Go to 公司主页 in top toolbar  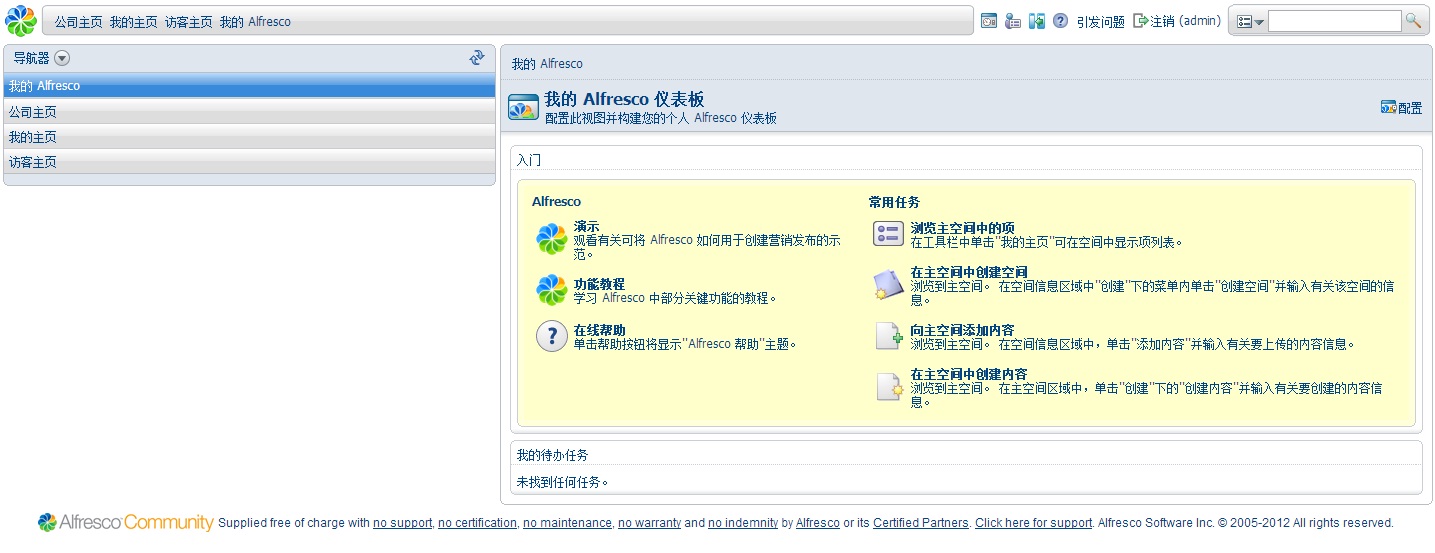78,21
